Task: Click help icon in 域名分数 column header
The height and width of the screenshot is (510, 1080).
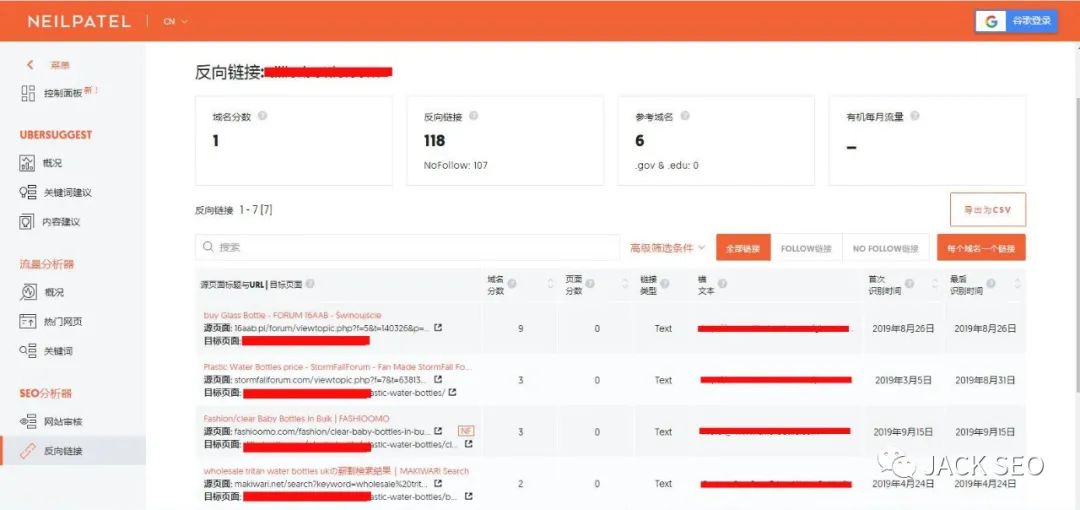Action: pos(512,284)
